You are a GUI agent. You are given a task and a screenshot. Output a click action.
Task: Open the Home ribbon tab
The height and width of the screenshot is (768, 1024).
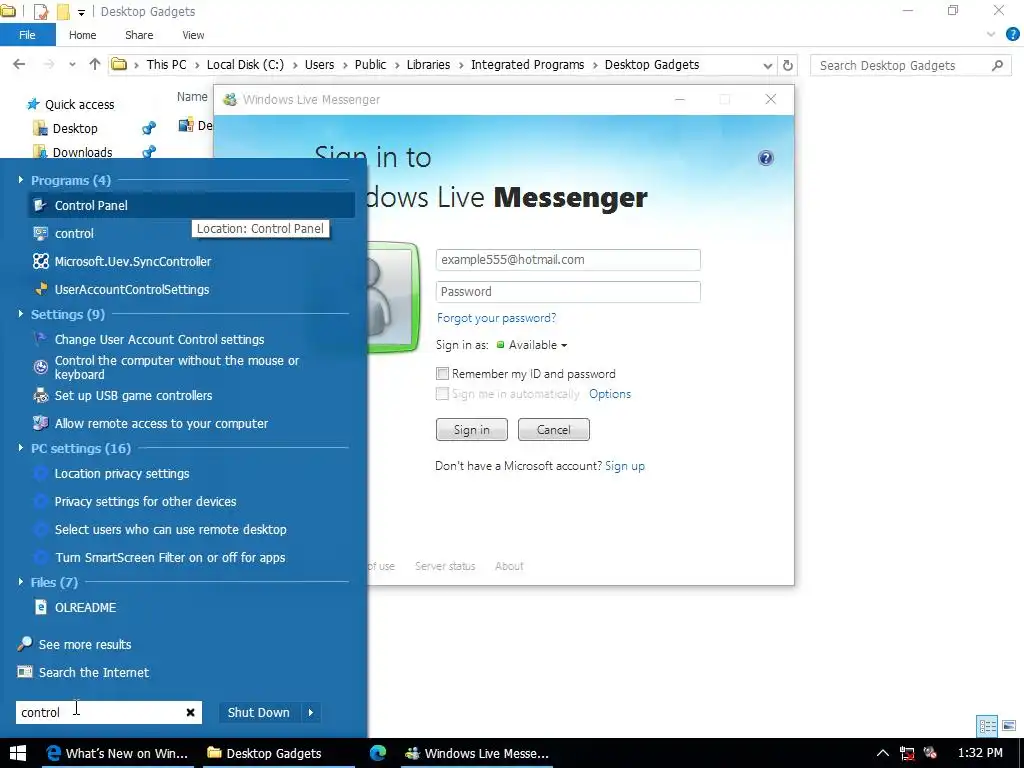[82, 35]
